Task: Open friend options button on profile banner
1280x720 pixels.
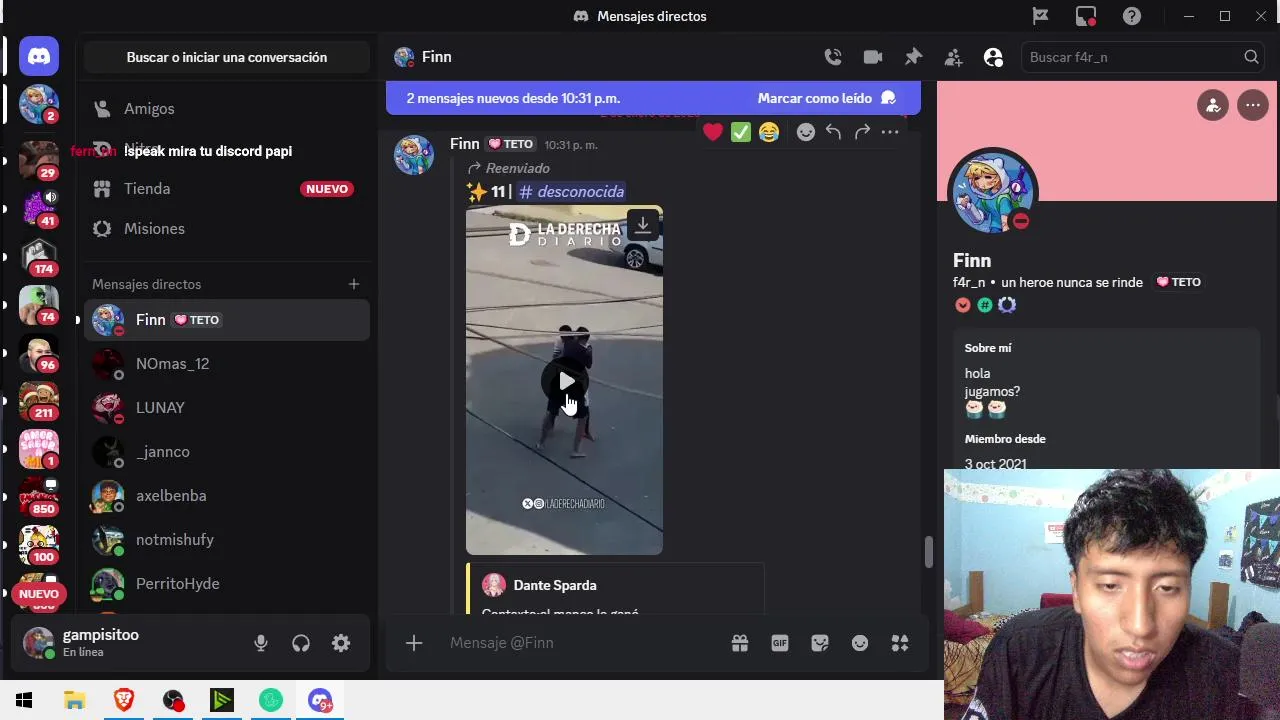Action: [1213, 105]
